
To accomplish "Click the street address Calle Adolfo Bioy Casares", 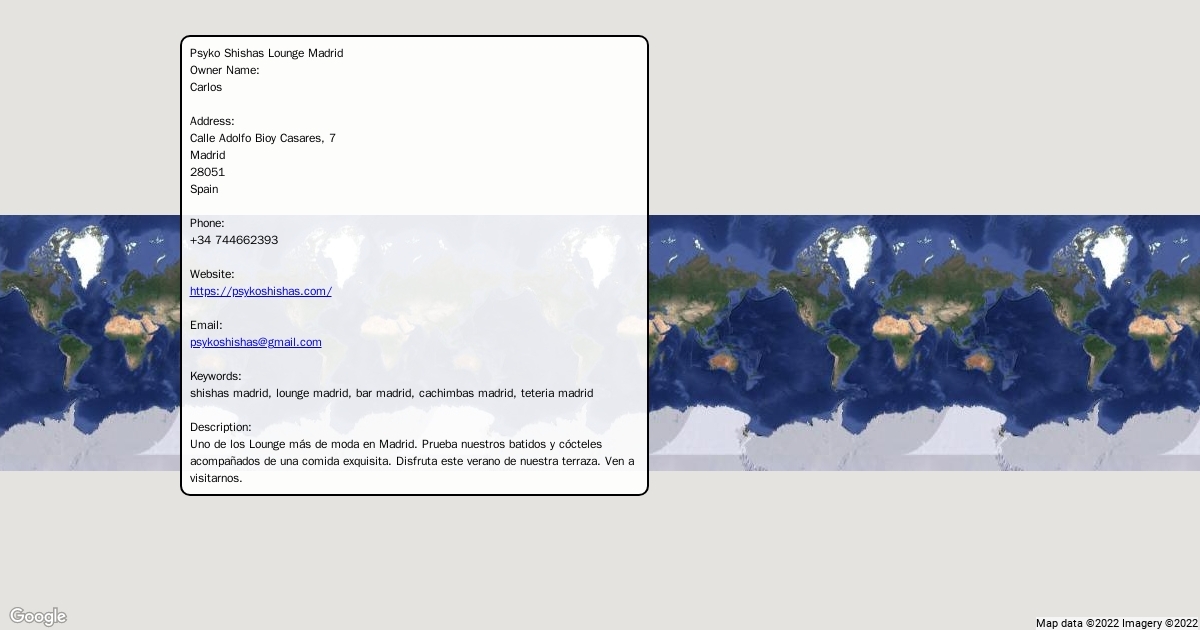I will tap(262, 138).
